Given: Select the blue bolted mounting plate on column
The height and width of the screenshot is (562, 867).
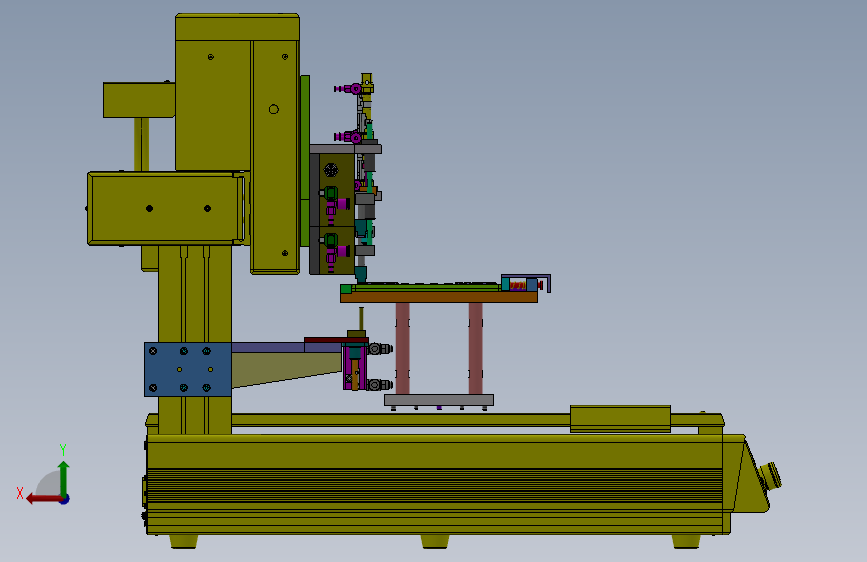Looking at the screenshot, I should (x=188, y=369).
